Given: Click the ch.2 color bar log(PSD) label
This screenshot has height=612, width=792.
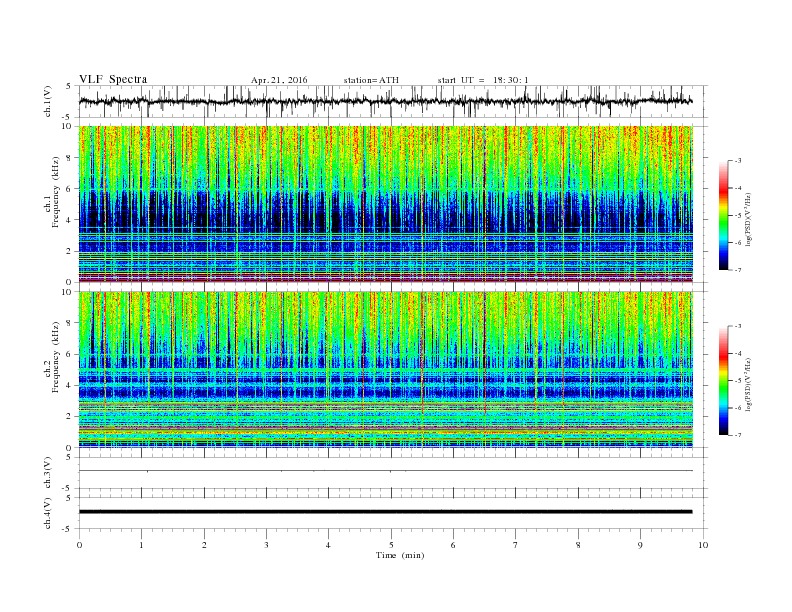Looking at the screenshot, I should [x=748, y=384].
